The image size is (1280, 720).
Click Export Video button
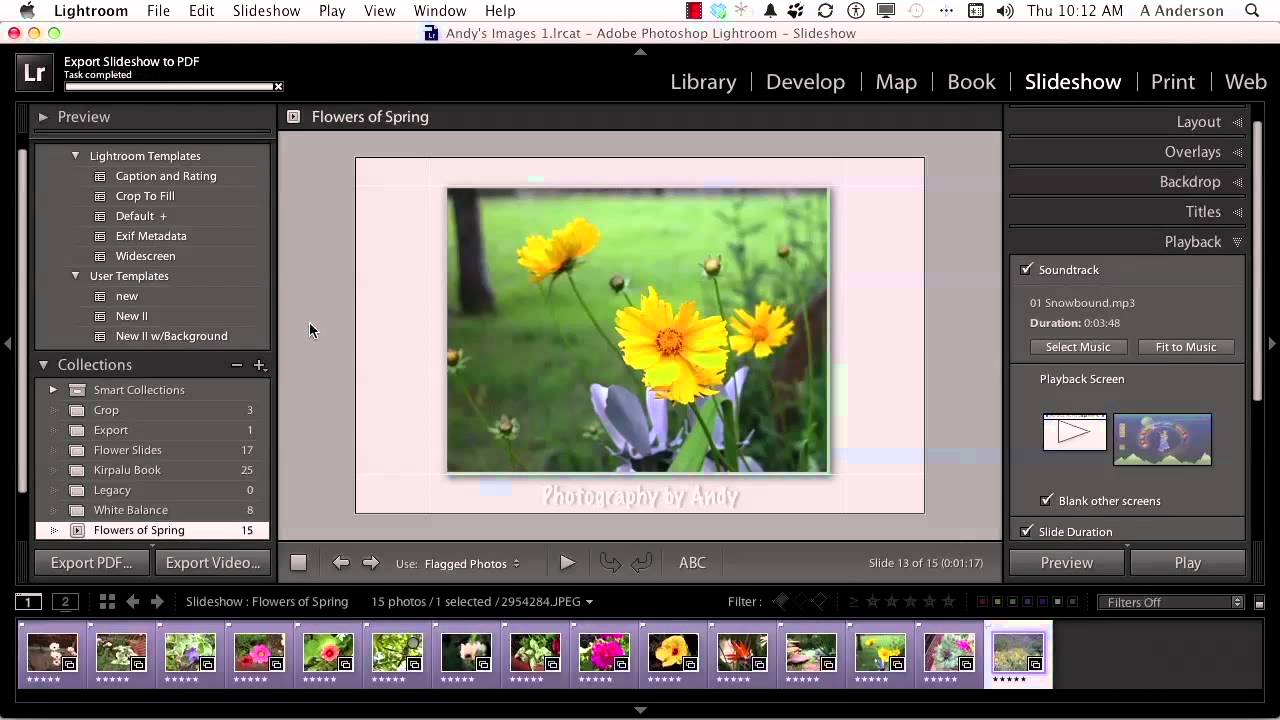coord(212,563)
